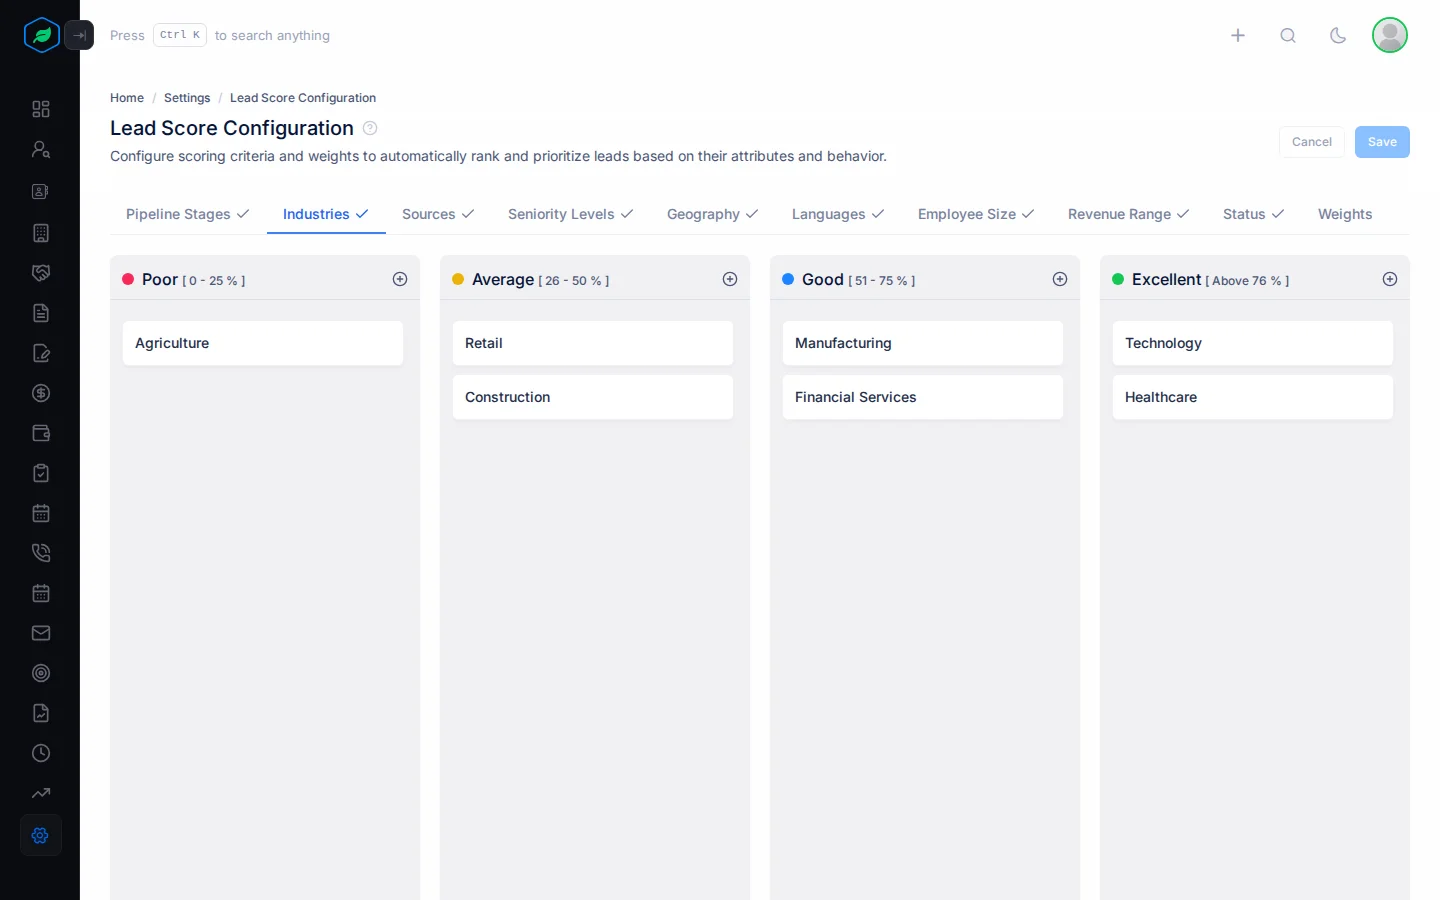The height and width of the screenshot is (900, 1440).
Task: Click the Ctrl K search shortcut hint
Action: click(180, 35)
